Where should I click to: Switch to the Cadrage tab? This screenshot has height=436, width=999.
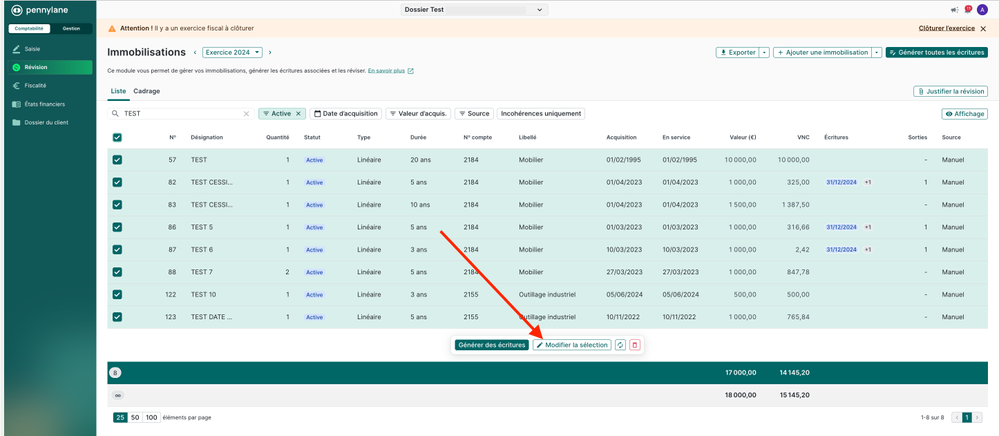147,91
